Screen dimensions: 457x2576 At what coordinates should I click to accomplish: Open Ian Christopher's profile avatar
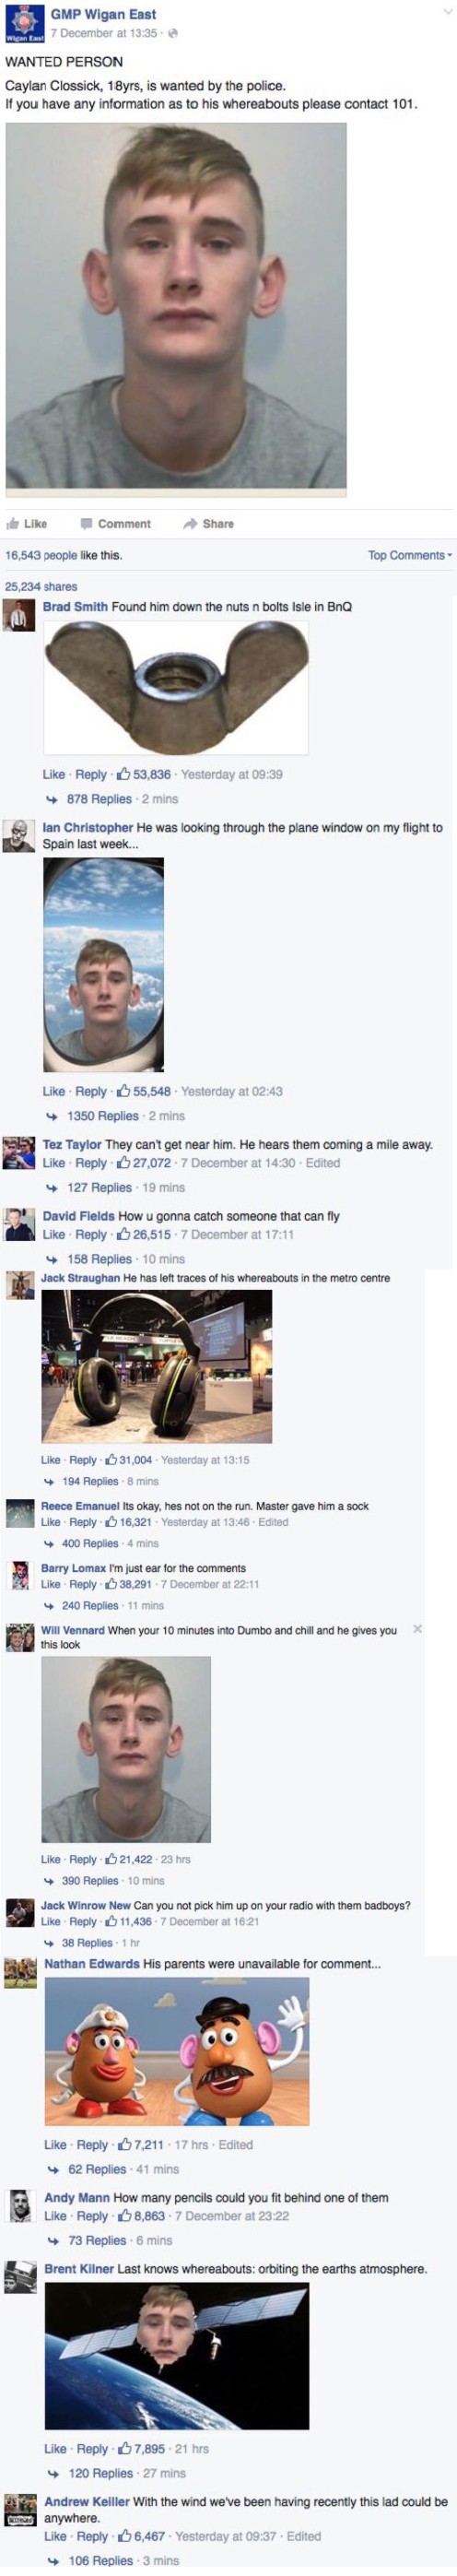[19, 836]
